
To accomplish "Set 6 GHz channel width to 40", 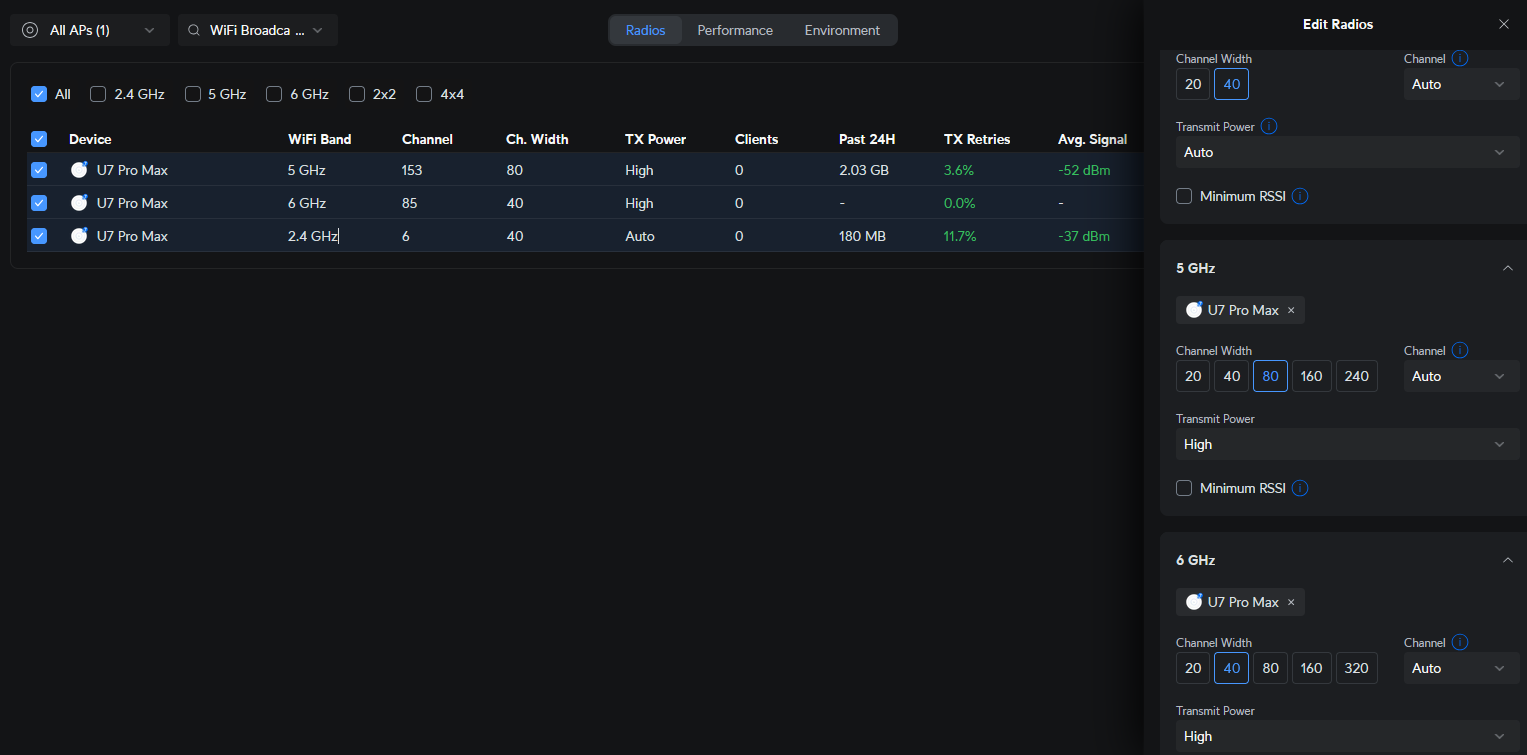I will tap(1232, 668).
